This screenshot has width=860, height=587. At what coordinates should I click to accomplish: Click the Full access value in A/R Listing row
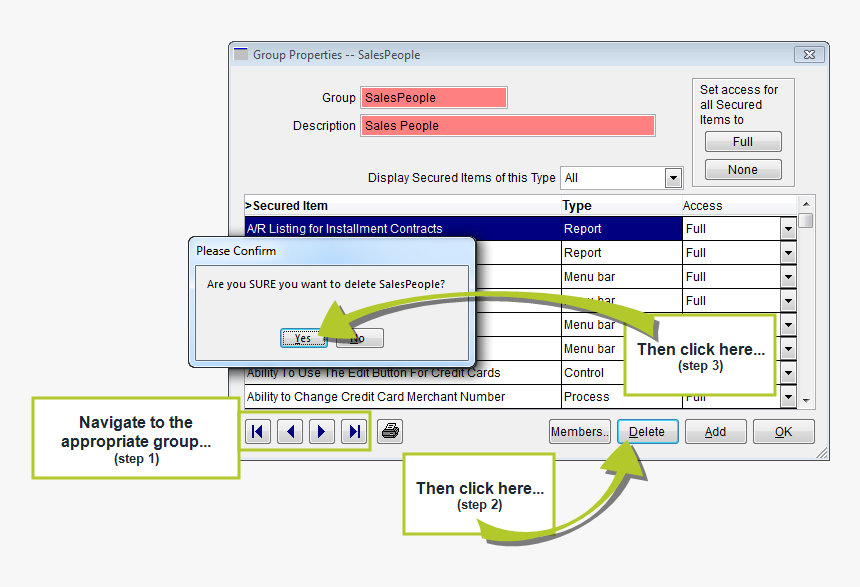(732, 229)
